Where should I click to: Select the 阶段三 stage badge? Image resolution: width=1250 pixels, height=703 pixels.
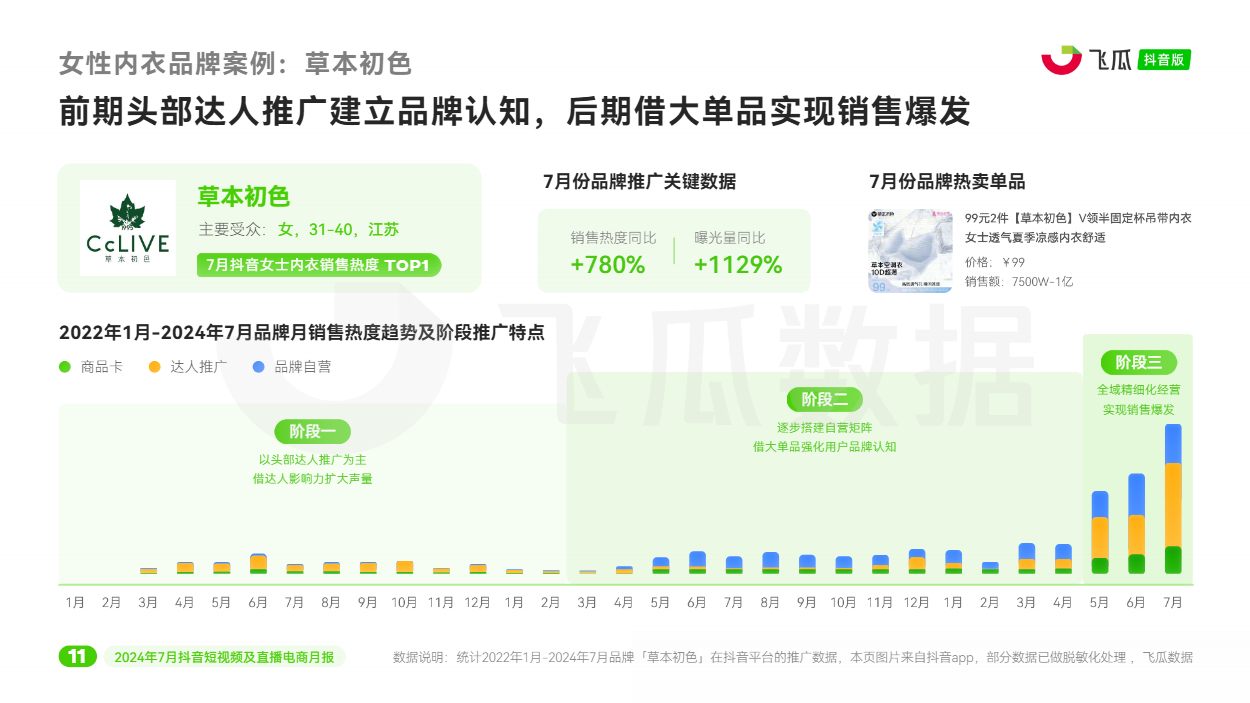coord(1138,362)
